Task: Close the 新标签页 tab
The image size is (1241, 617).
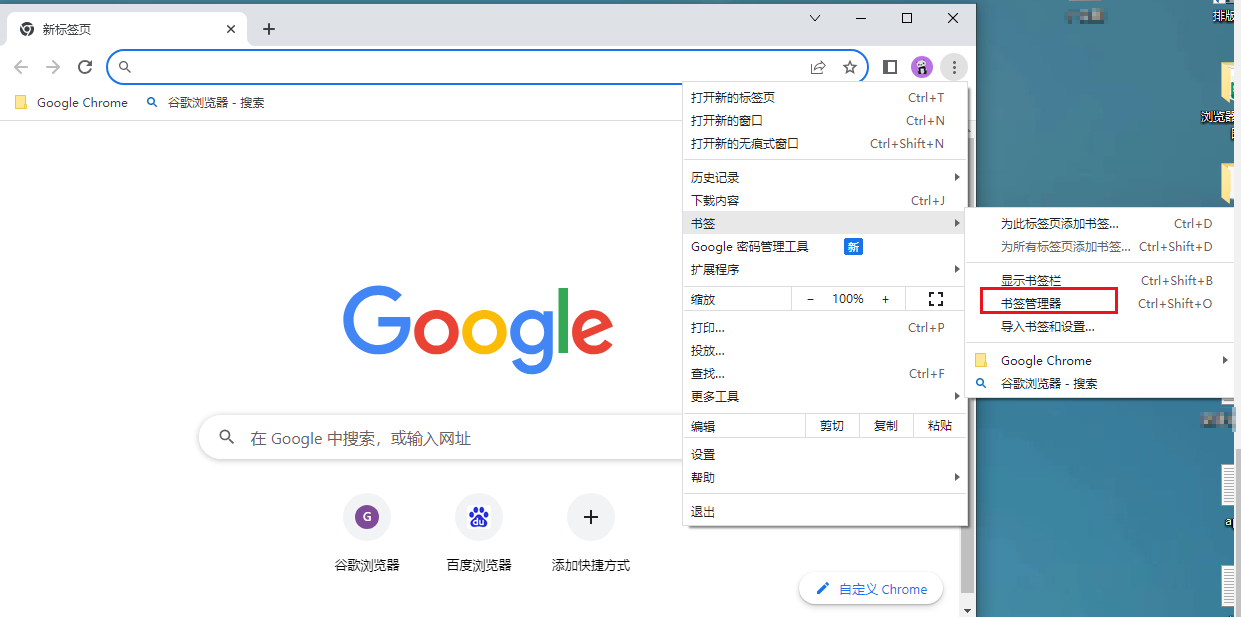Action: 231,29
